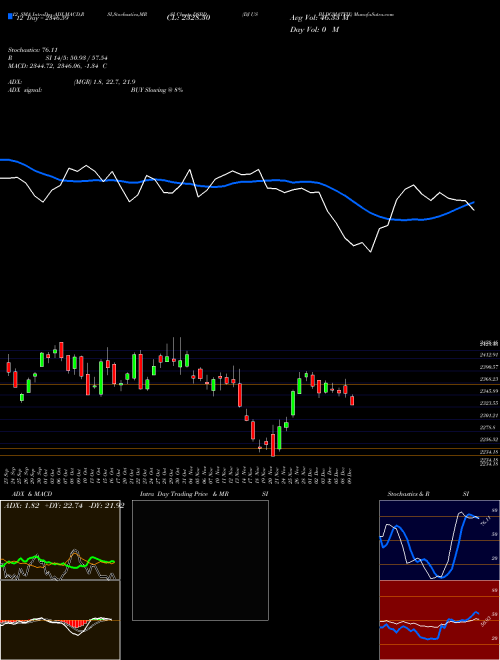
Task: Click the last red candlestick on the price chart
Action: click(x=352, y=400)
